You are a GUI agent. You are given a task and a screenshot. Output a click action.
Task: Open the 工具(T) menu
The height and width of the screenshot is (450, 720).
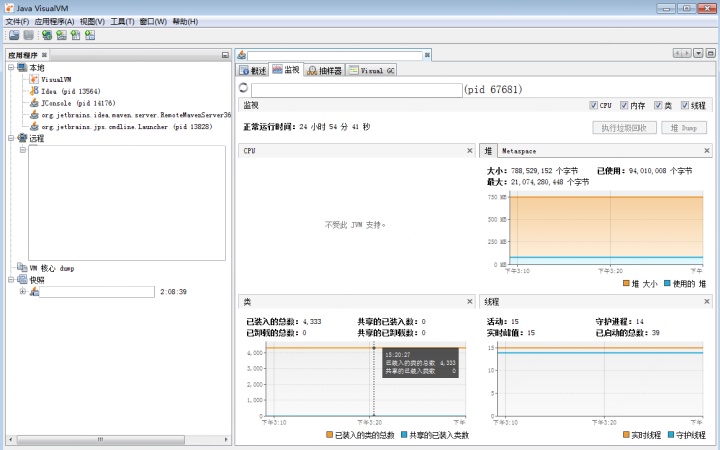tap(122, 22)
